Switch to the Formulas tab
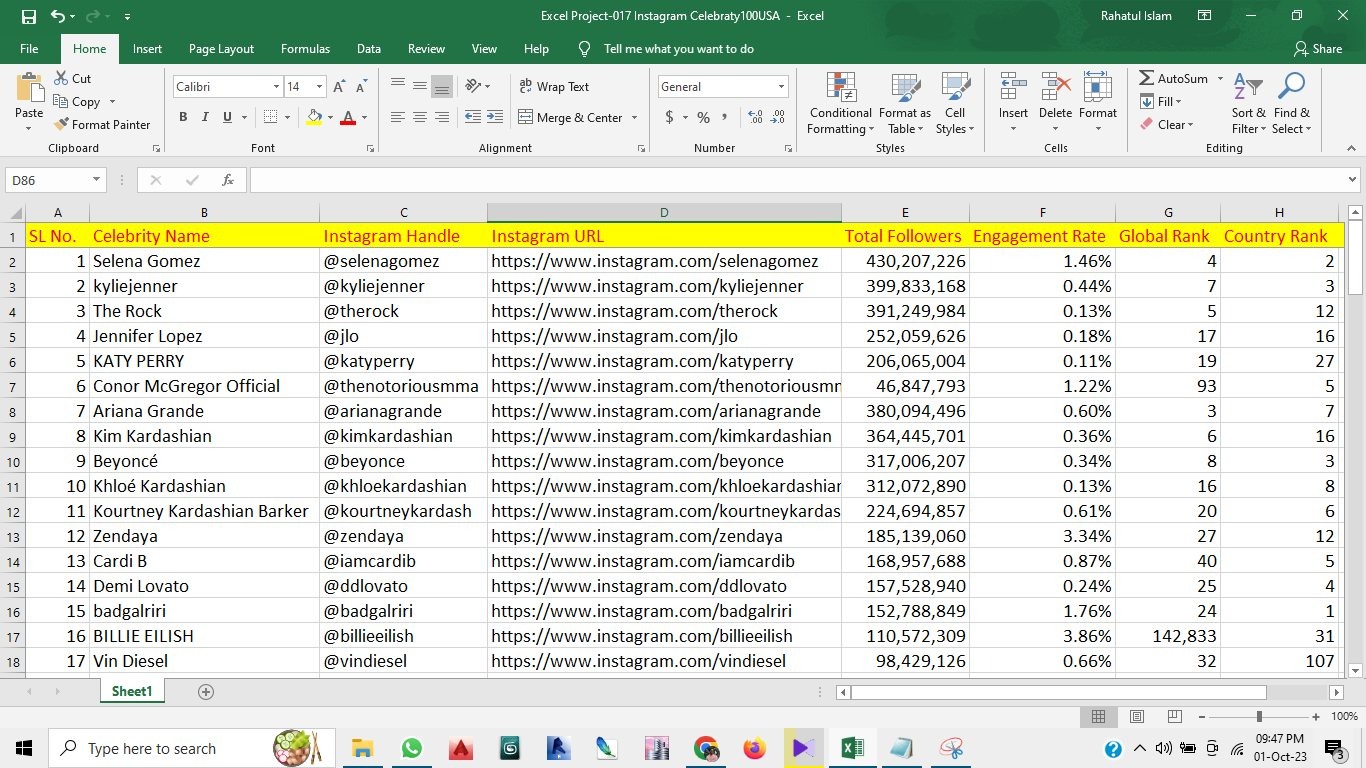The height and width of the screenshot is (768, 1366). (x=305, y=49)
